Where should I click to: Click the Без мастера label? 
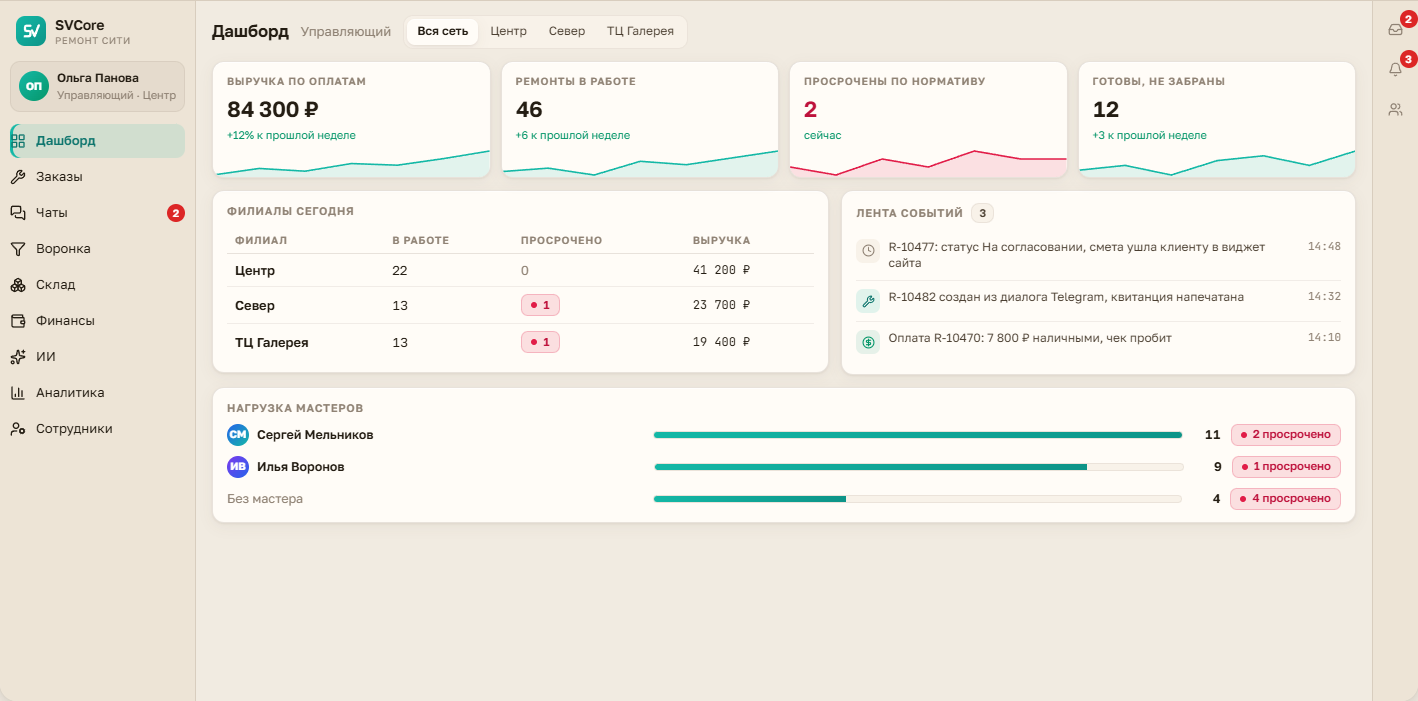coord(265,498)
